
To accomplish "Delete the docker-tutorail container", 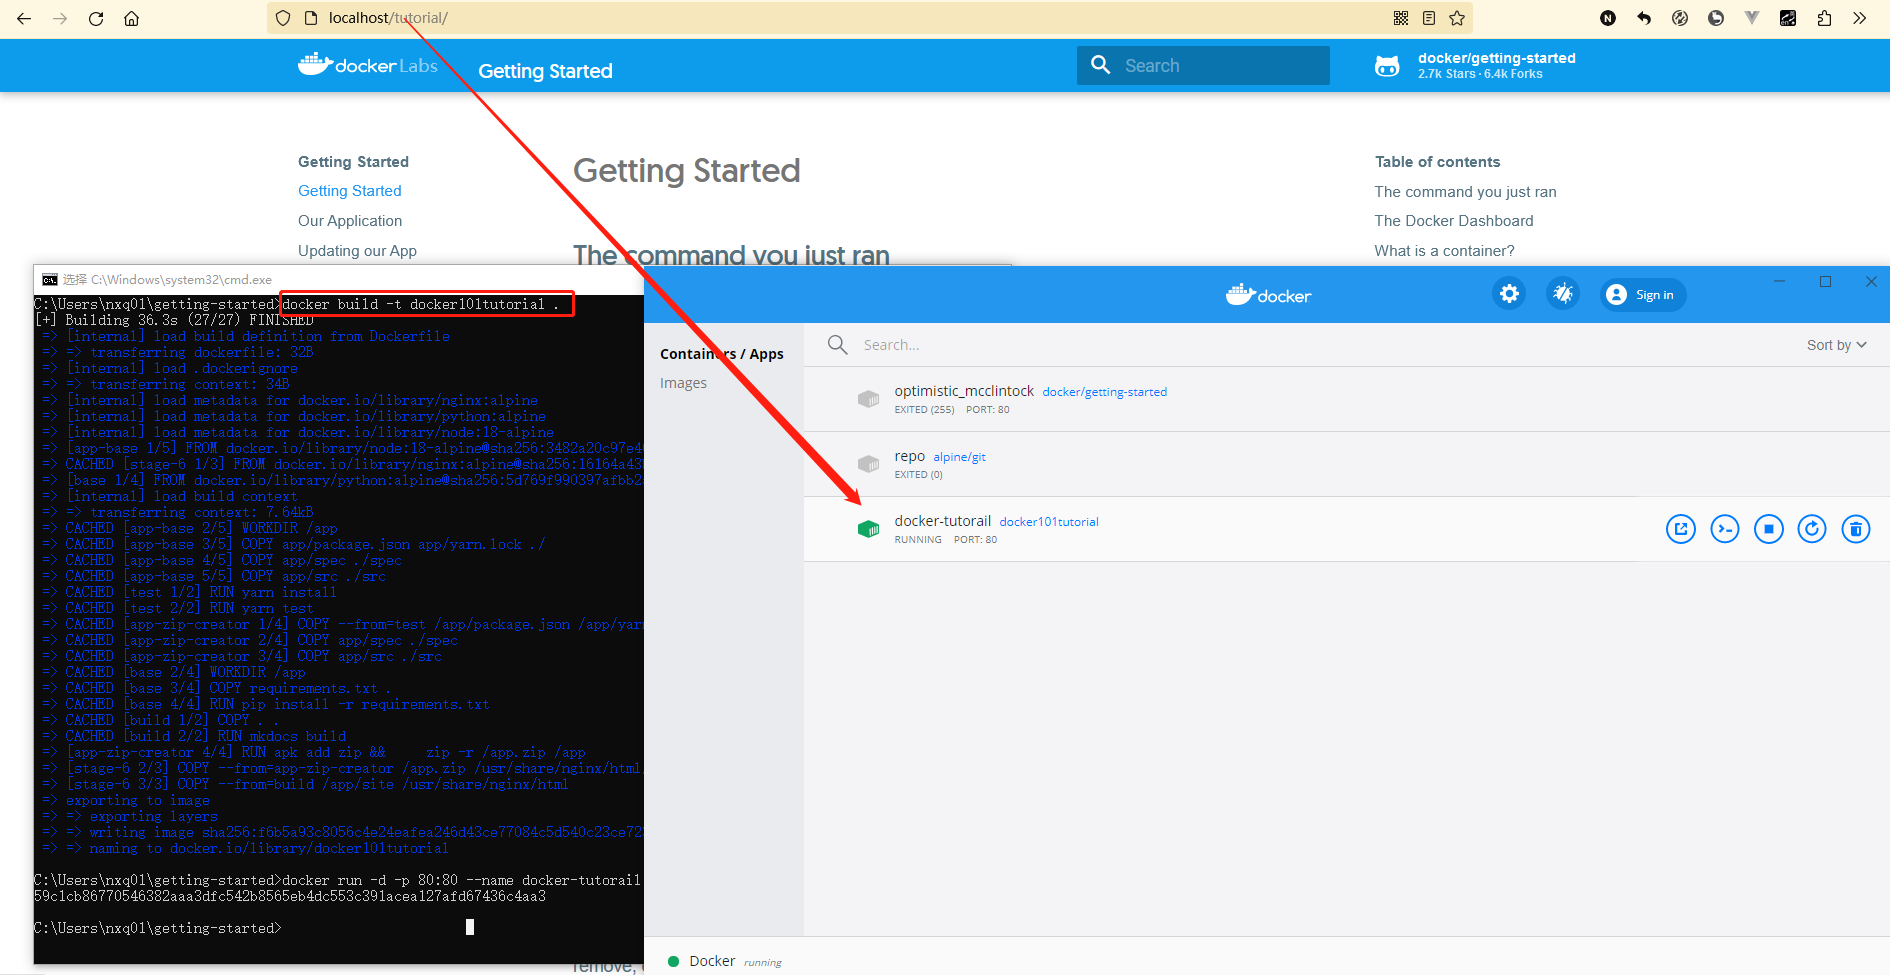I will [x=1856, y=529].
